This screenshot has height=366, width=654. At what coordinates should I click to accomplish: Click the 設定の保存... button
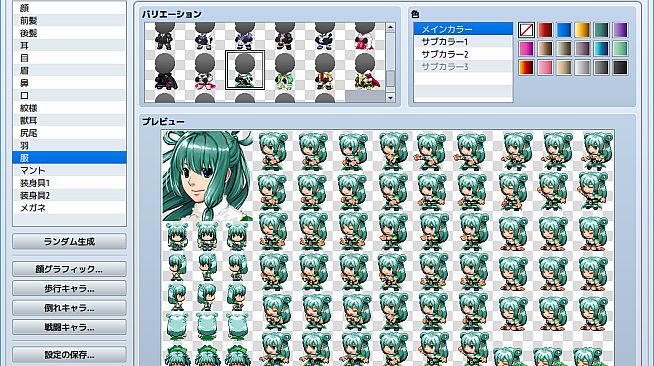click(x=69, y=355)
